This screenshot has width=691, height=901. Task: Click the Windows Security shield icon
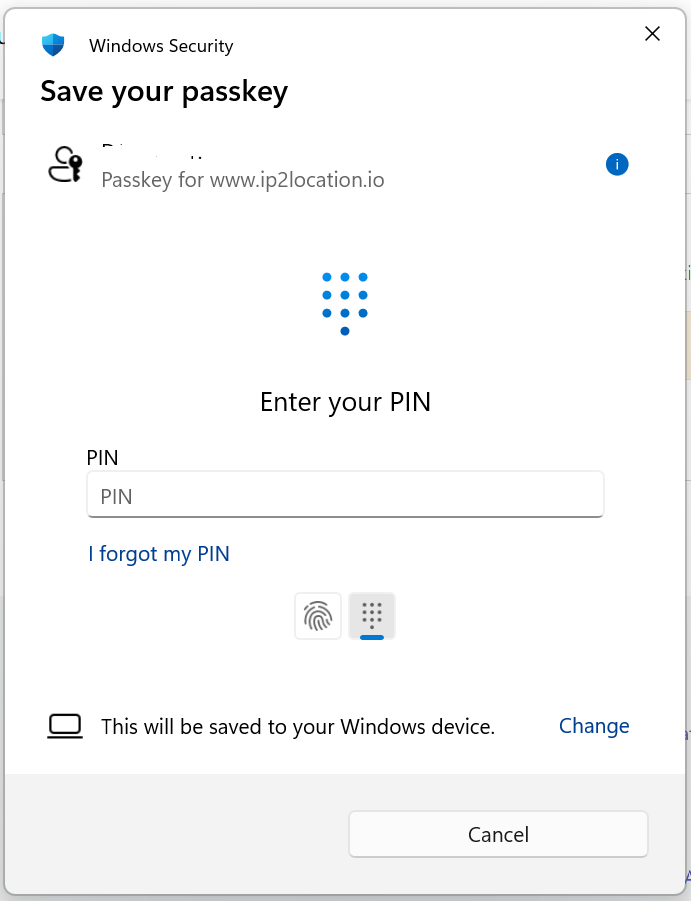52,45
